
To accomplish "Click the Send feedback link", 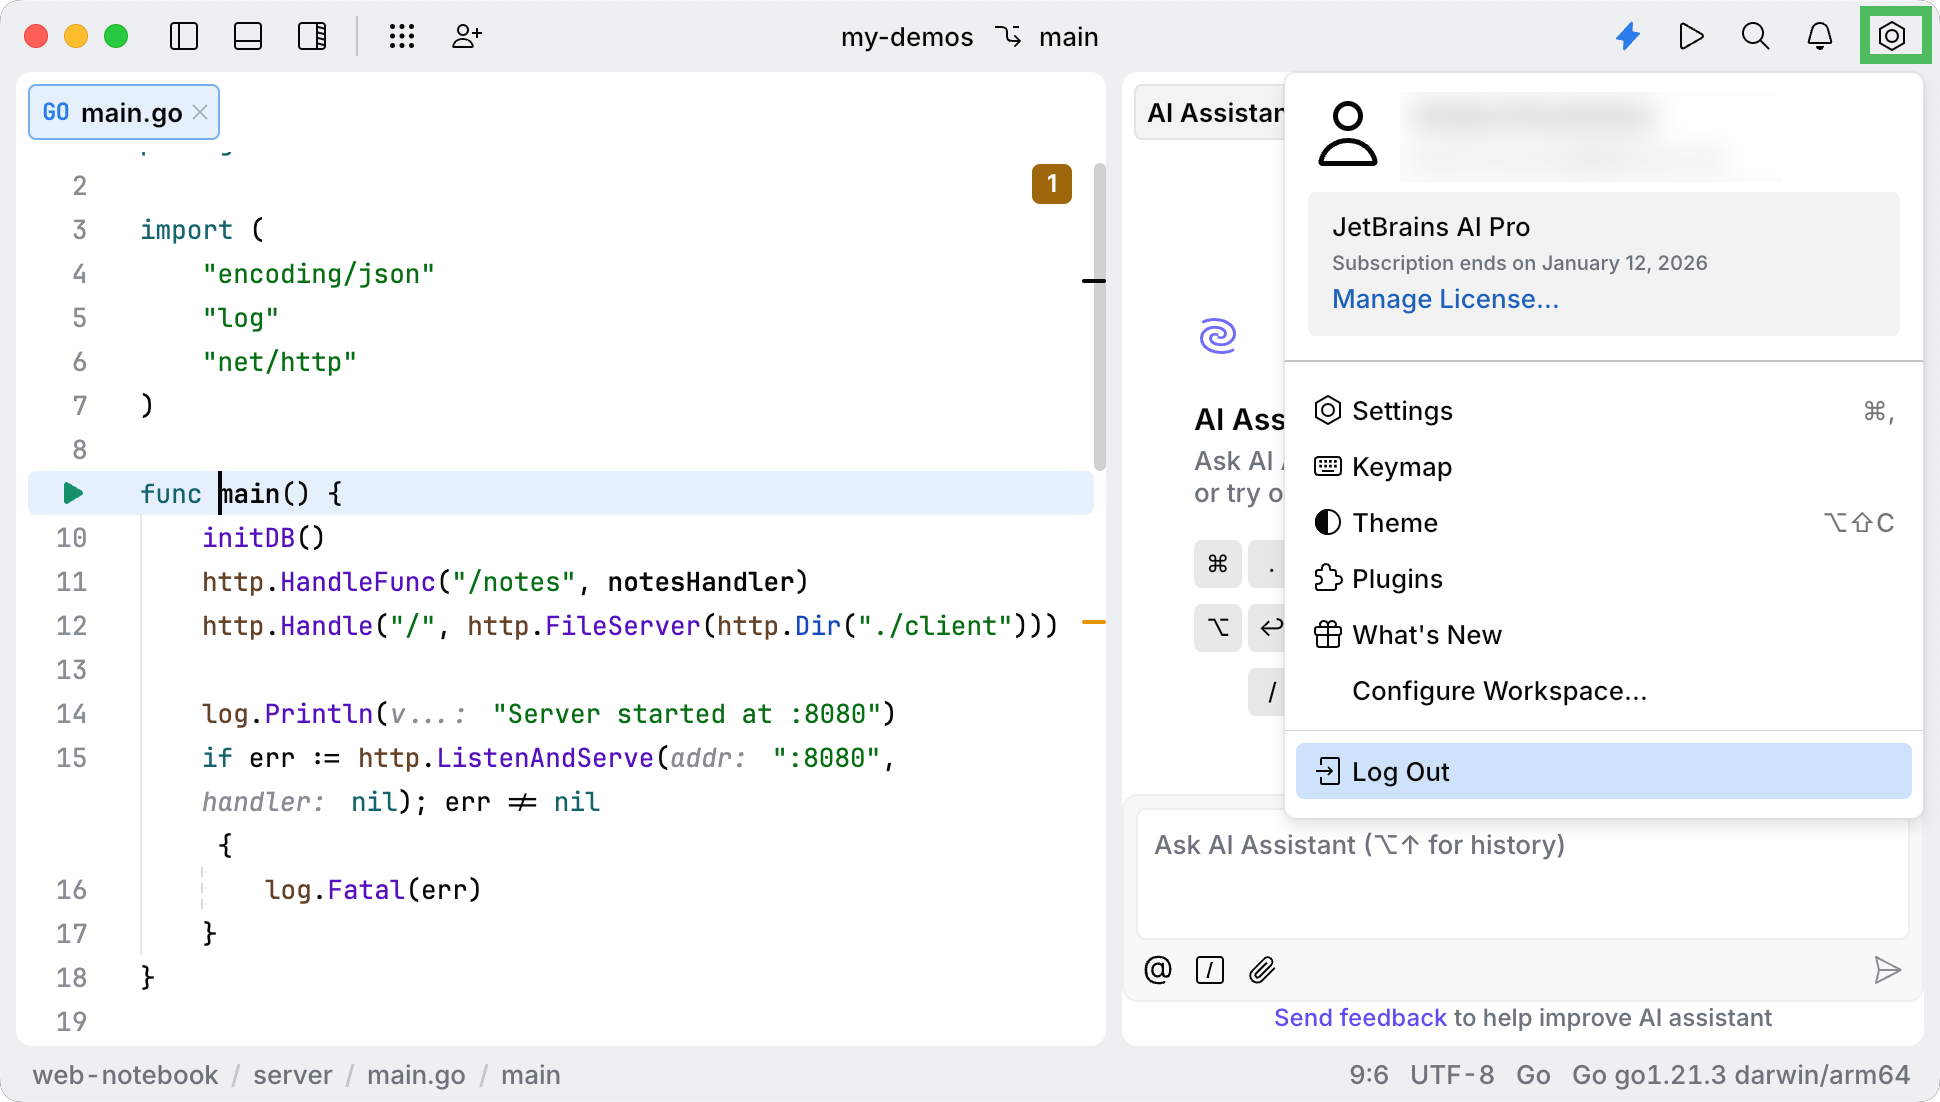I will point(1360,1017).
